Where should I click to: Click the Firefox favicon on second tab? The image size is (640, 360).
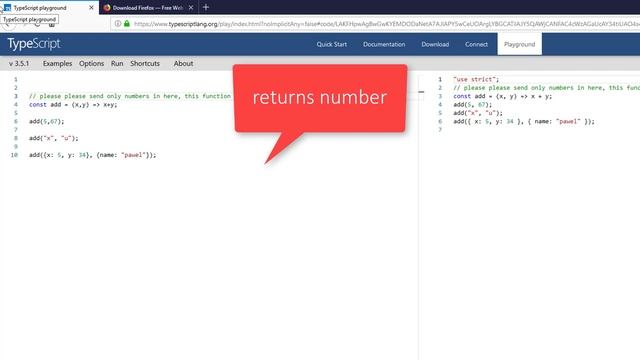point(107,8)
